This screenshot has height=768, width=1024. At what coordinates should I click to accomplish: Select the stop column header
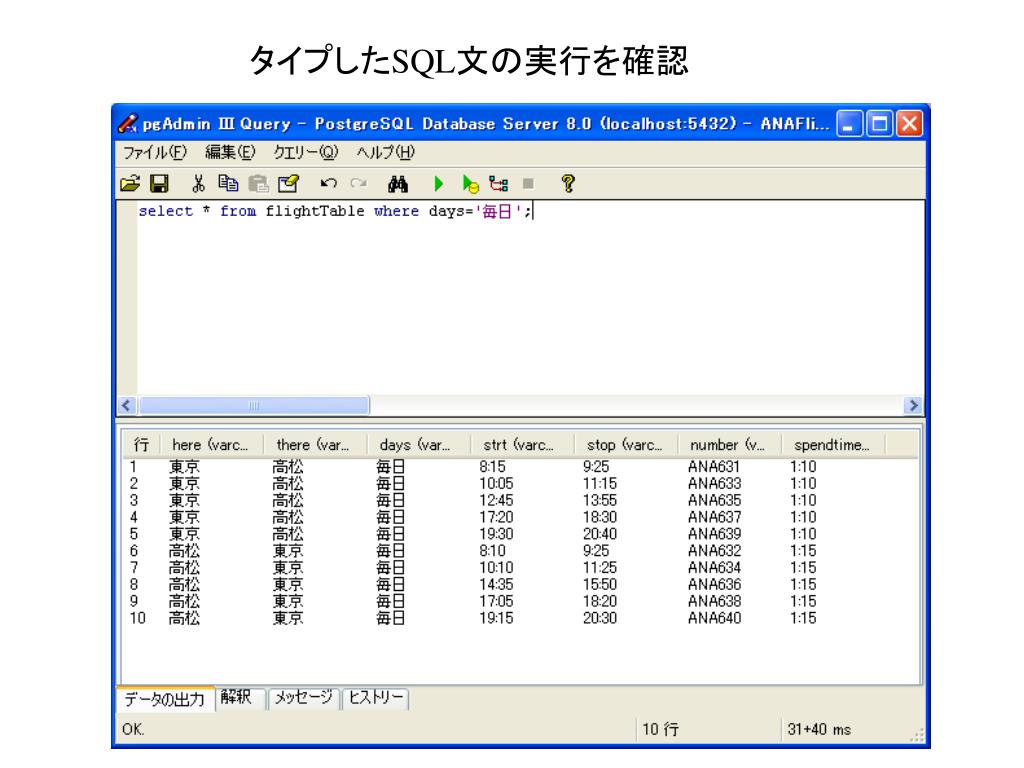coord(626,445)
